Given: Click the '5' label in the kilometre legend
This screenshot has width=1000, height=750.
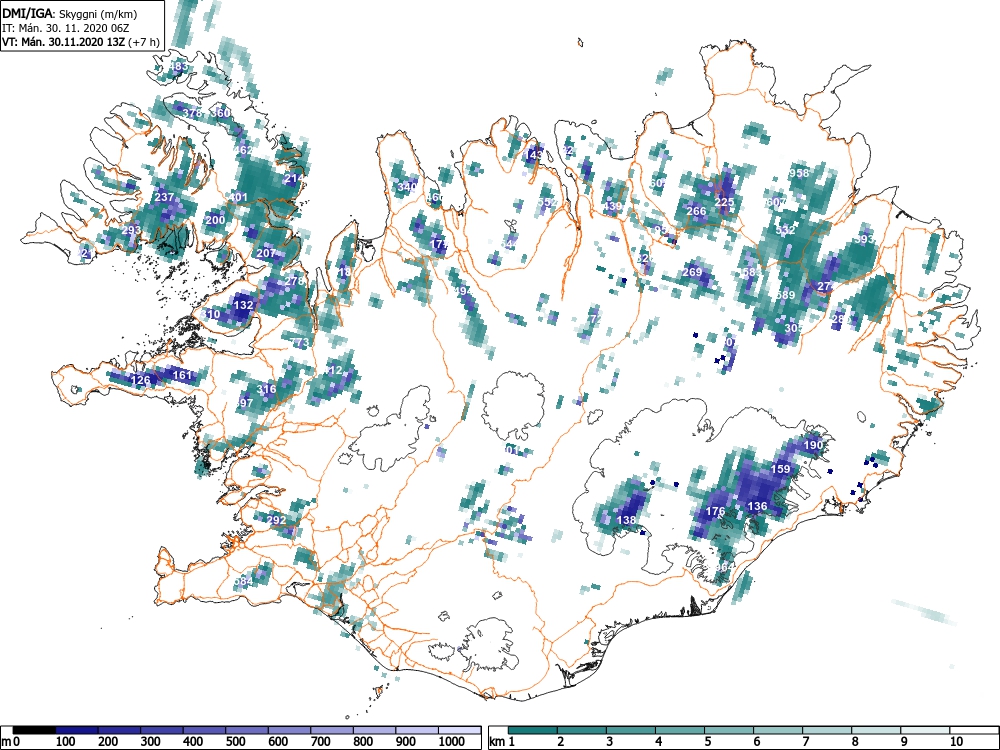Looking at the screenshot, I should 708,741.
